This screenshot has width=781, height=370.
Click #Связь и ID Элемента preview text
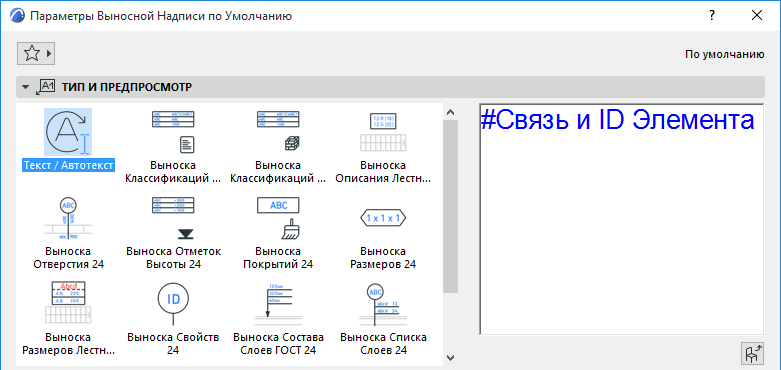(x=617, y=121)
